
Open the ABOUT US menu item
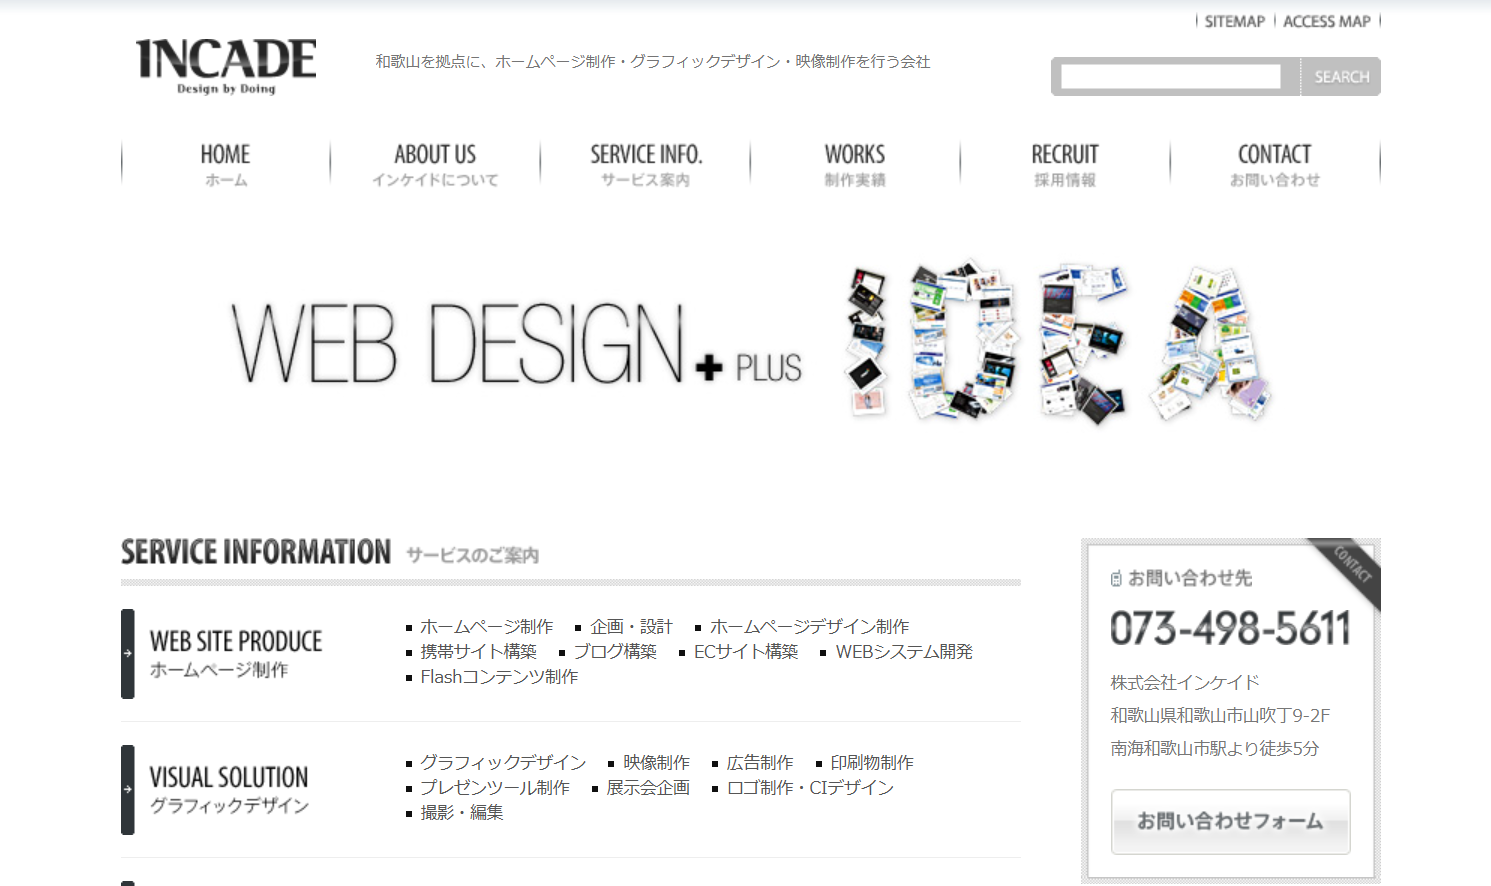click(x=435, y=164)
